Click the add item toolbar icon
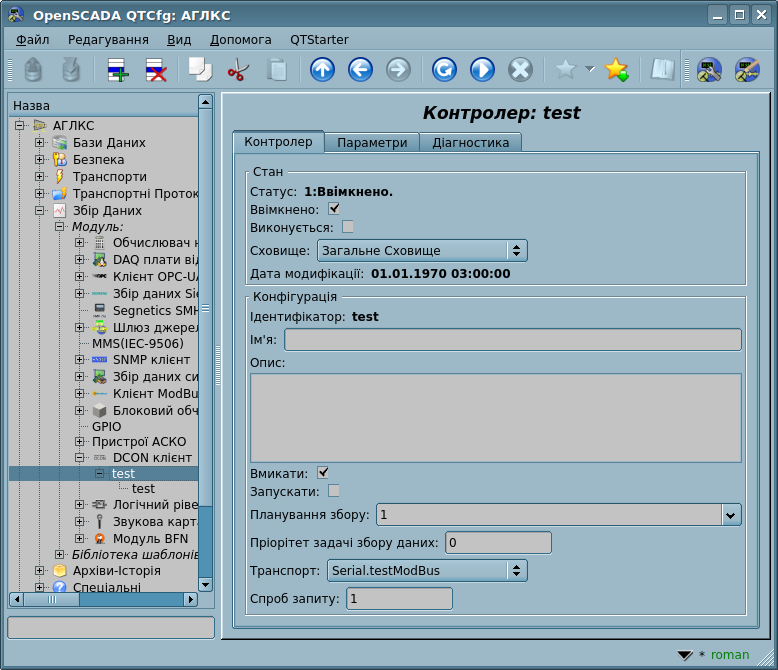Screen dimensions: 778x670 pos(118,70)
